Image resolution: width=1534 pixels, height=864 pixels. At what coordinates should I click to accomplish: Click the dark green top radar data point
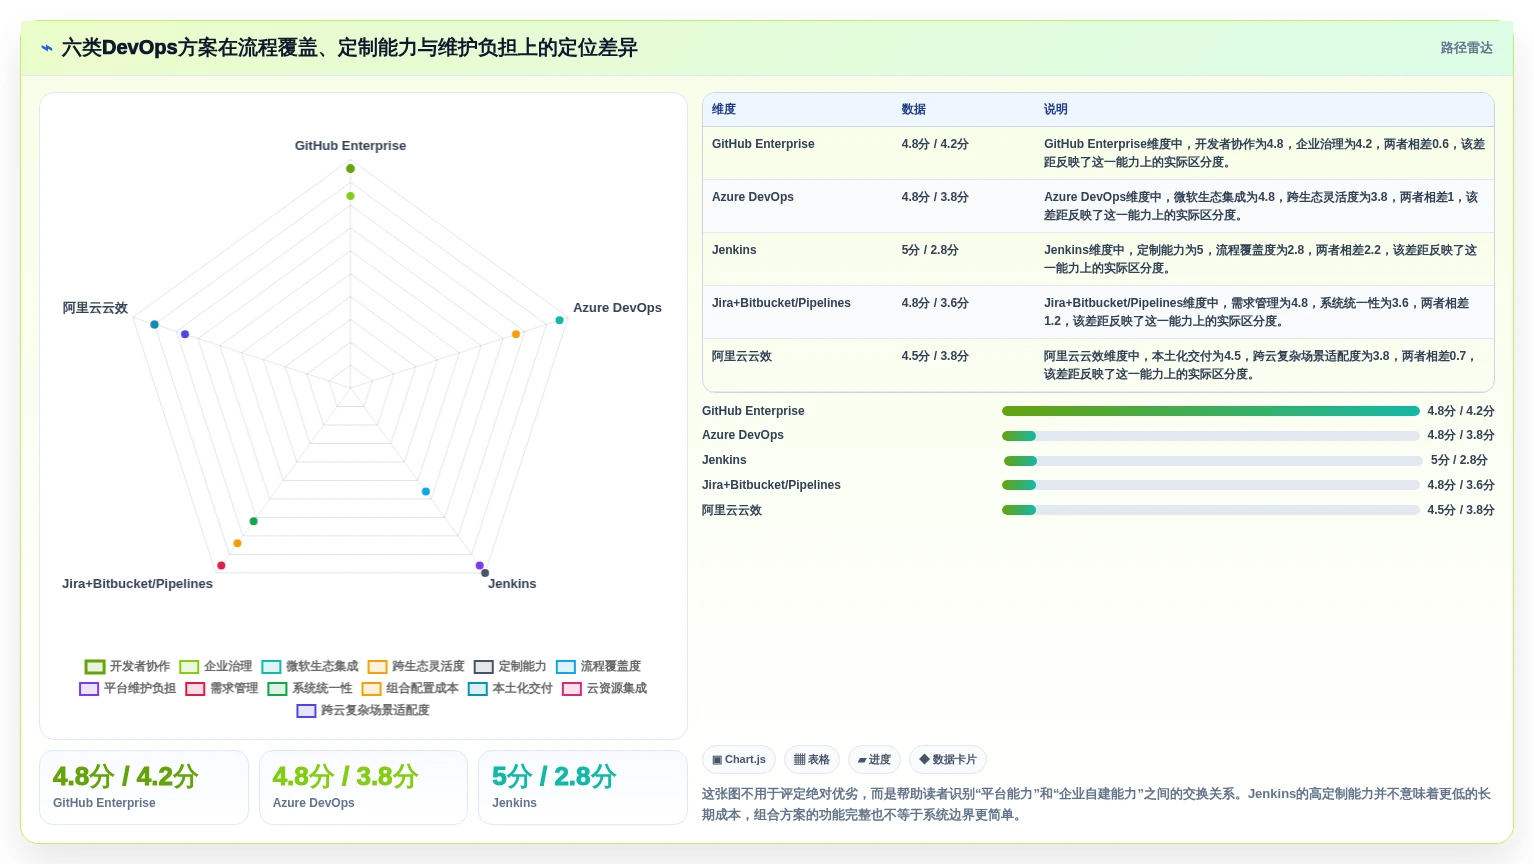(350, 168)
